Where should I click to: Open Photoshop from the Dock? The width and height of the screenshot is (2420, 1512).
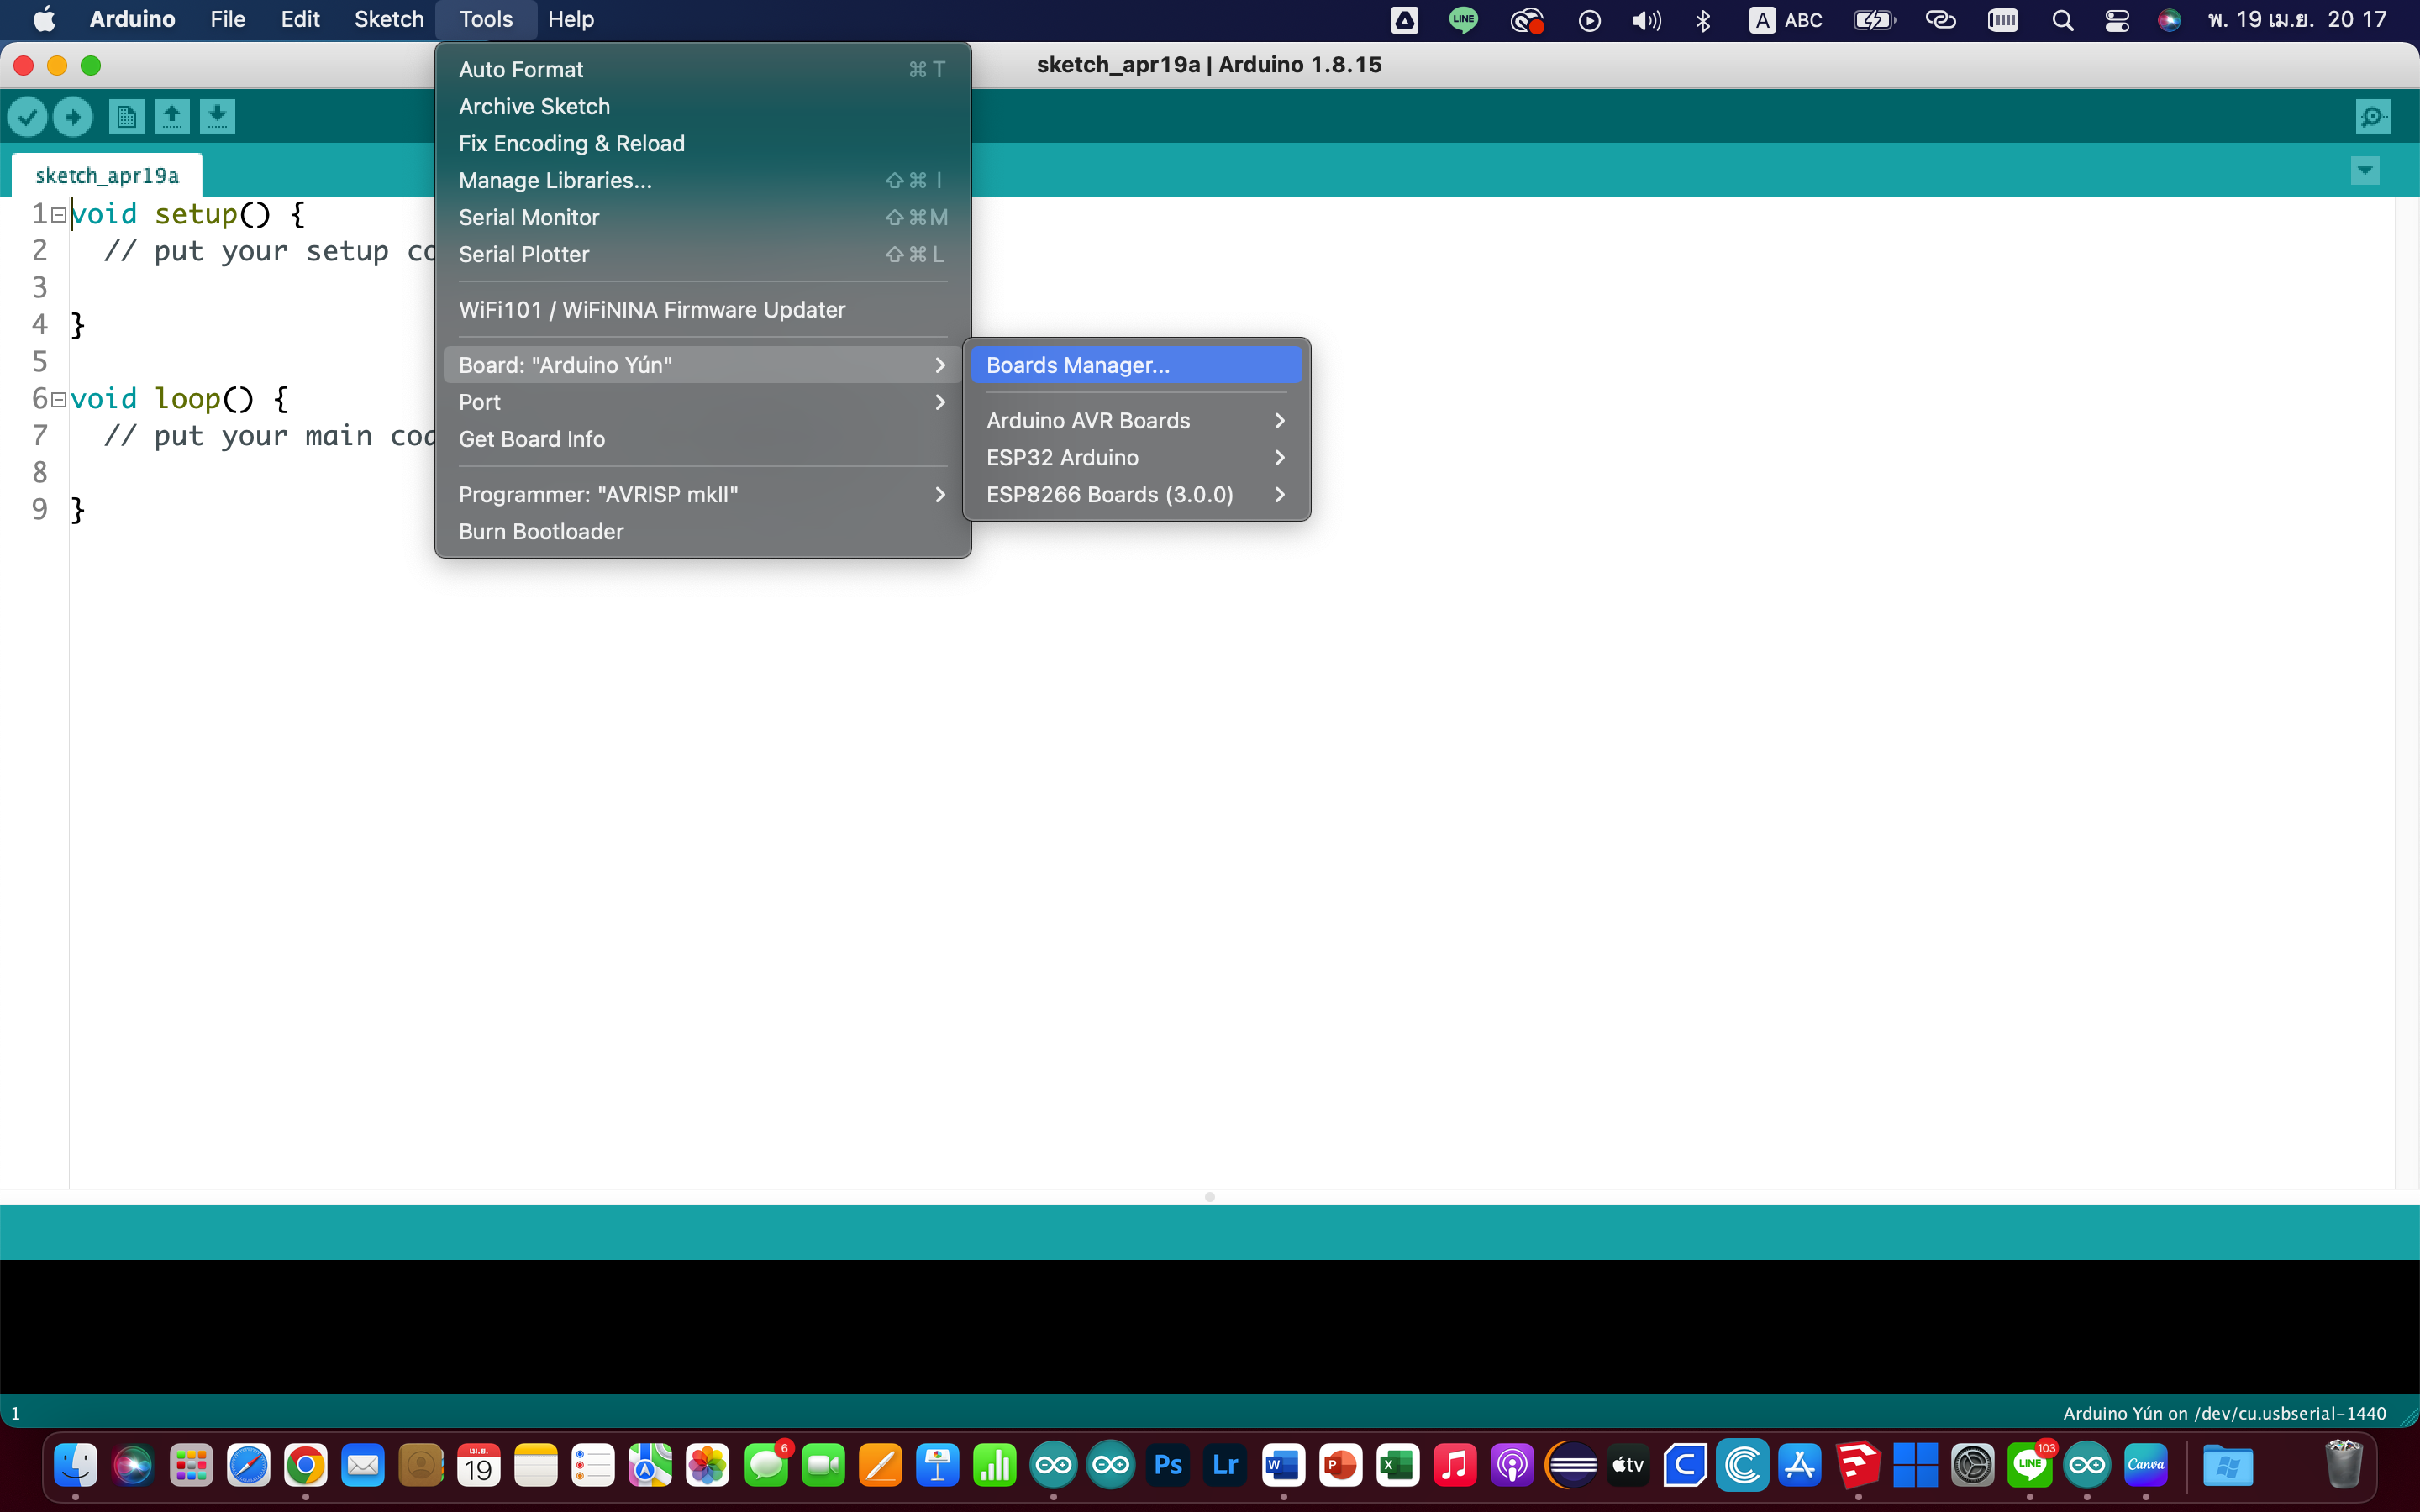tap(1168, 1466)
